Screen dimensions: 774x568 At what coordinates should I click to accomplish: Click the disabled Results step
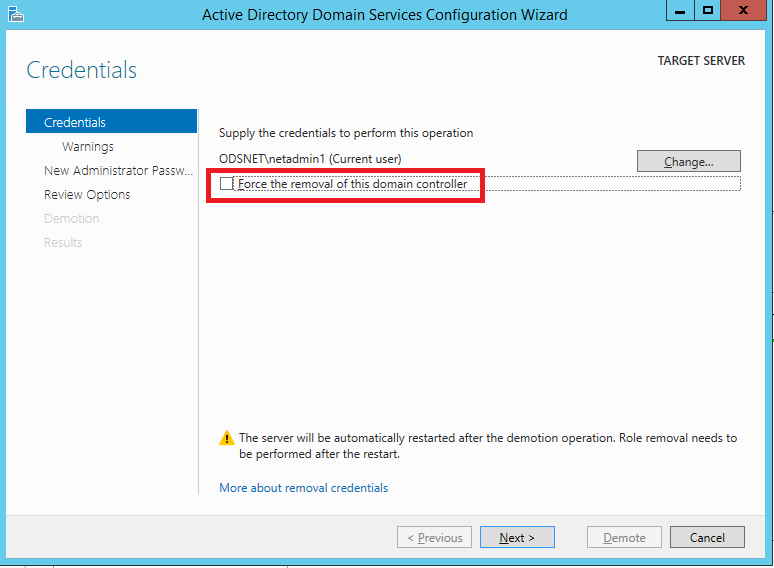[x=63, y=243]
